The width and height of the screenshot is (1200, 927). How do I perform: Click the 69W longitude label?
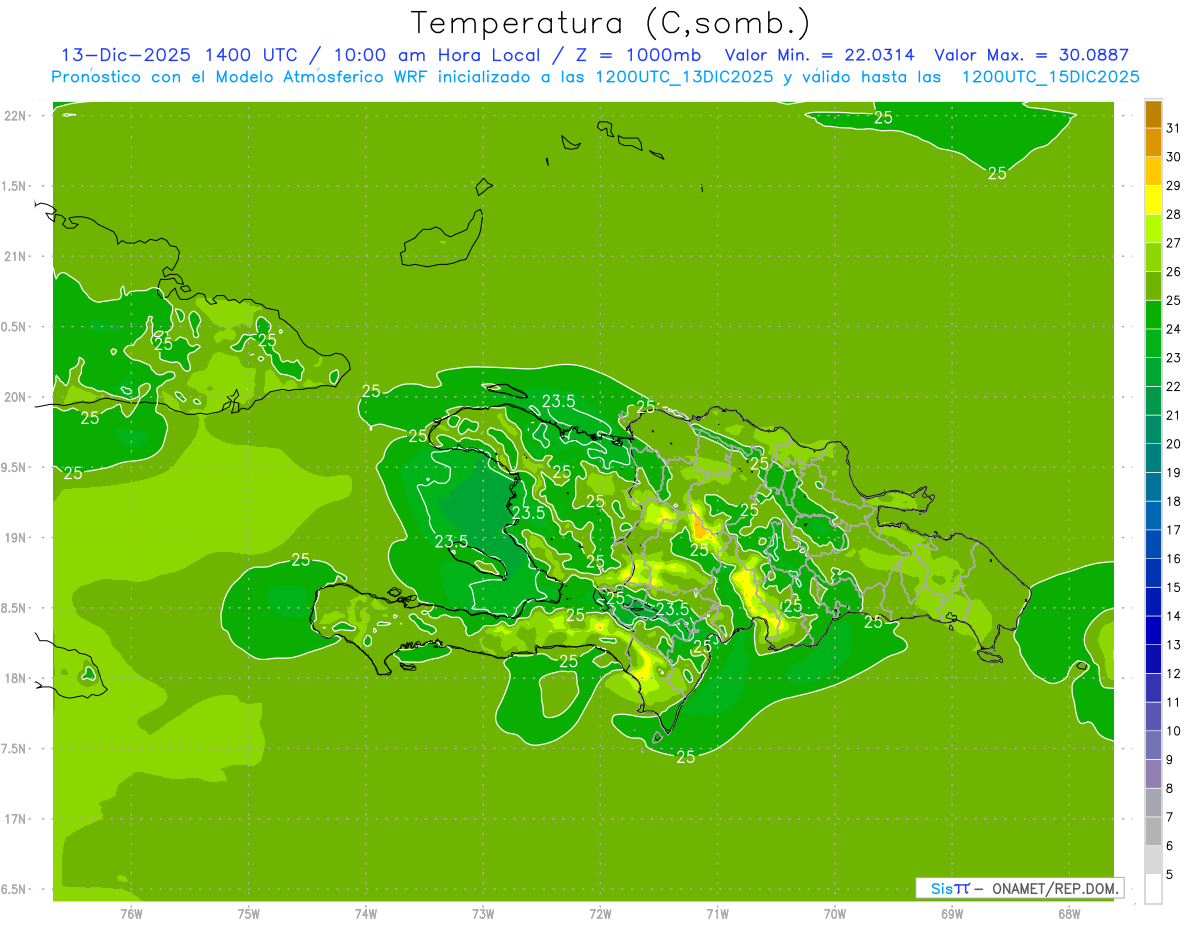952,913
